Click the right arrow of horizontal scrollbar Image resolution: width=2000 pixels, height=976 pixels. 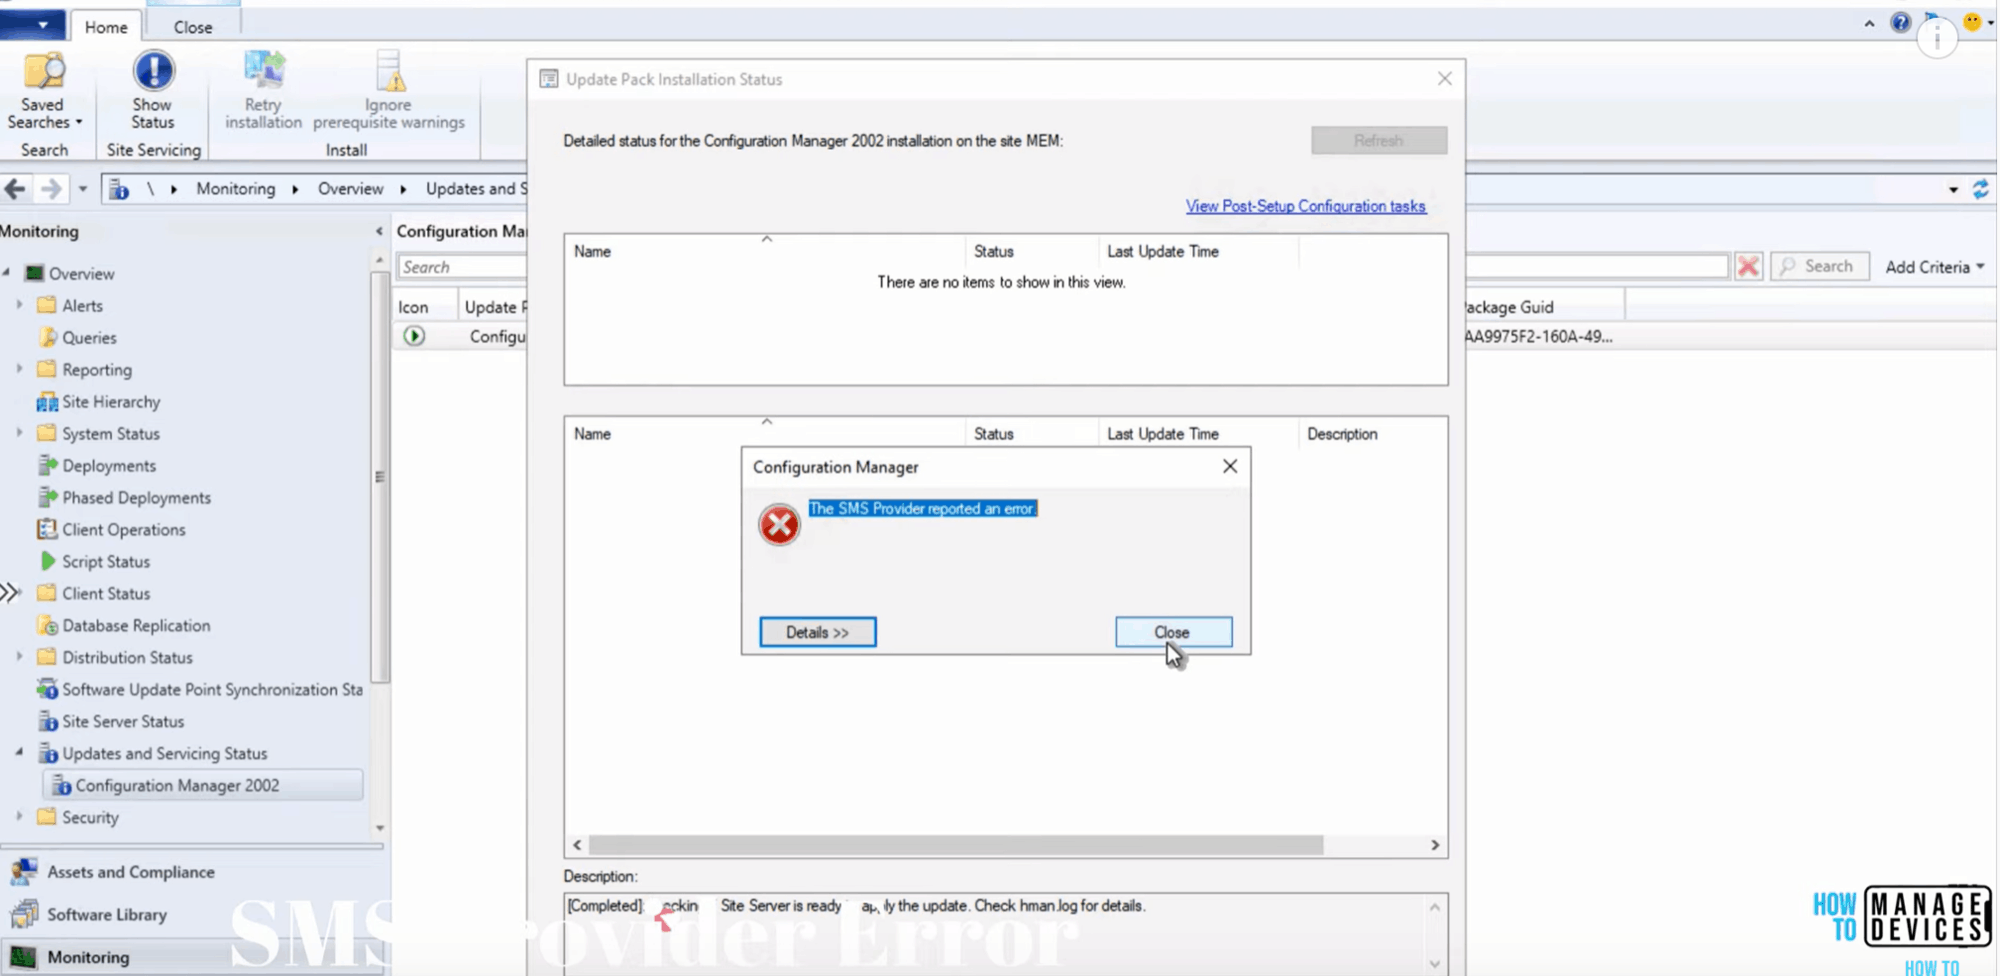pyautogui.click(x=1435, y=845)
